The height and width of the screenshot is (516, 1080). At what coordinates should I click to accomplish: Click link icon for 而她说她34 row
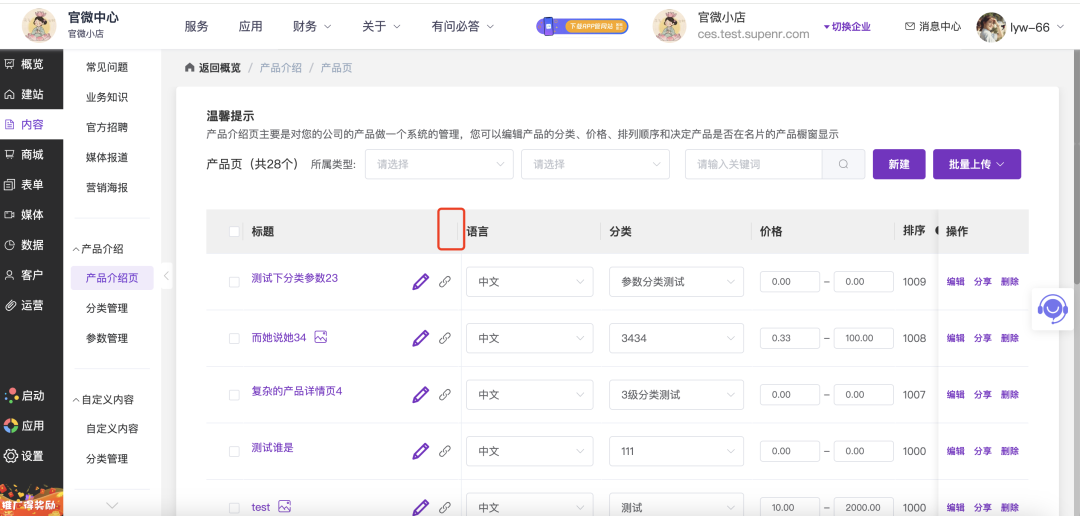pos(445,339)
